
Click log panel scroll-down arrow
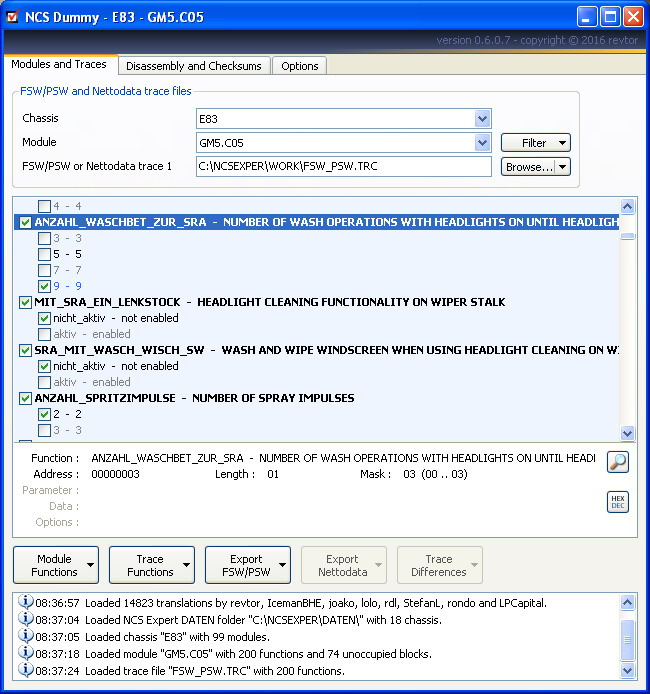tap(627, 671)
